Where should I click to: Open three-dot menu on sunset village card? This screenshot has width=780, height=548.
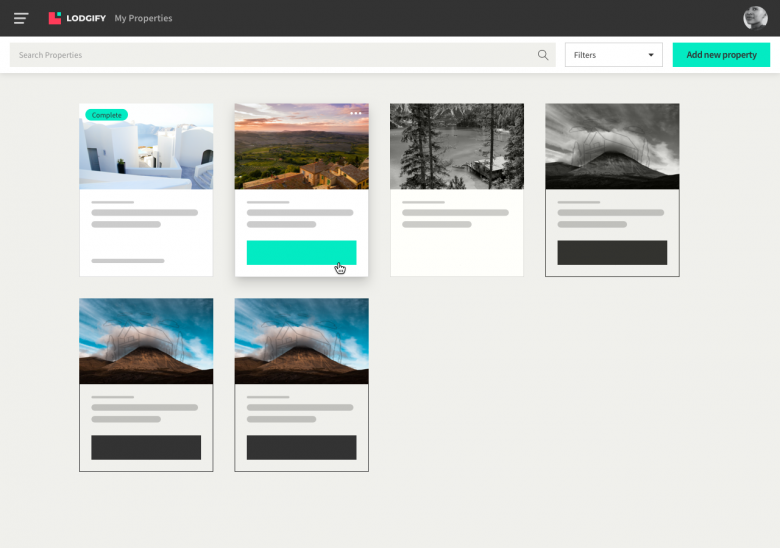click(x=356, y=113)
